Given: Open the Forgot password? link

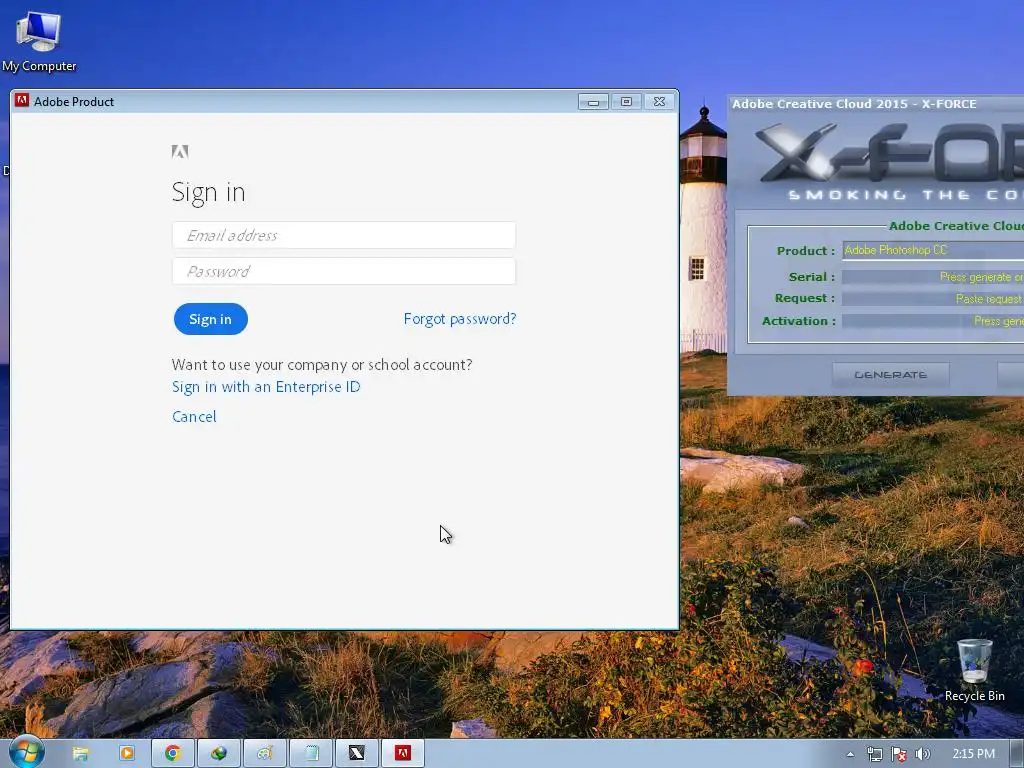Looking at the screenshot, I should click(460, 319).
